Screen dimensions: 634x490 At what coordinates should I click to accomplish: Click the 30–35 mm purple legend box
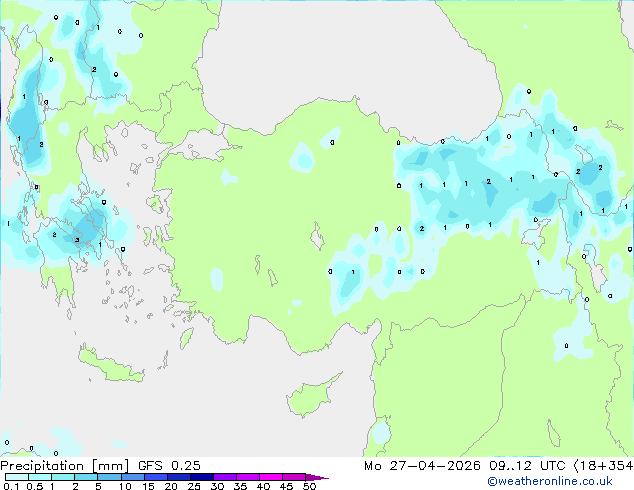click(x=225, y=477)
